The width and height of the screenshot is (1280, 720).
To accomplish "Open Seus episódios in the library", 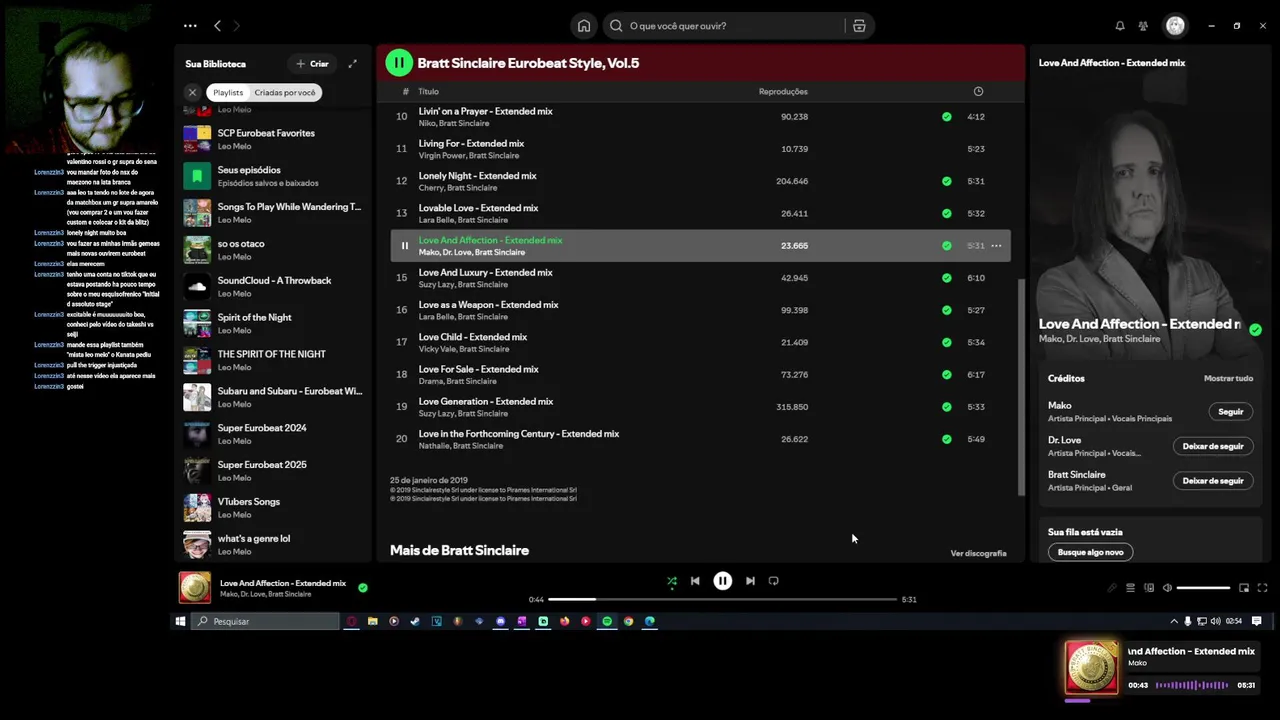I will (273, 176).
